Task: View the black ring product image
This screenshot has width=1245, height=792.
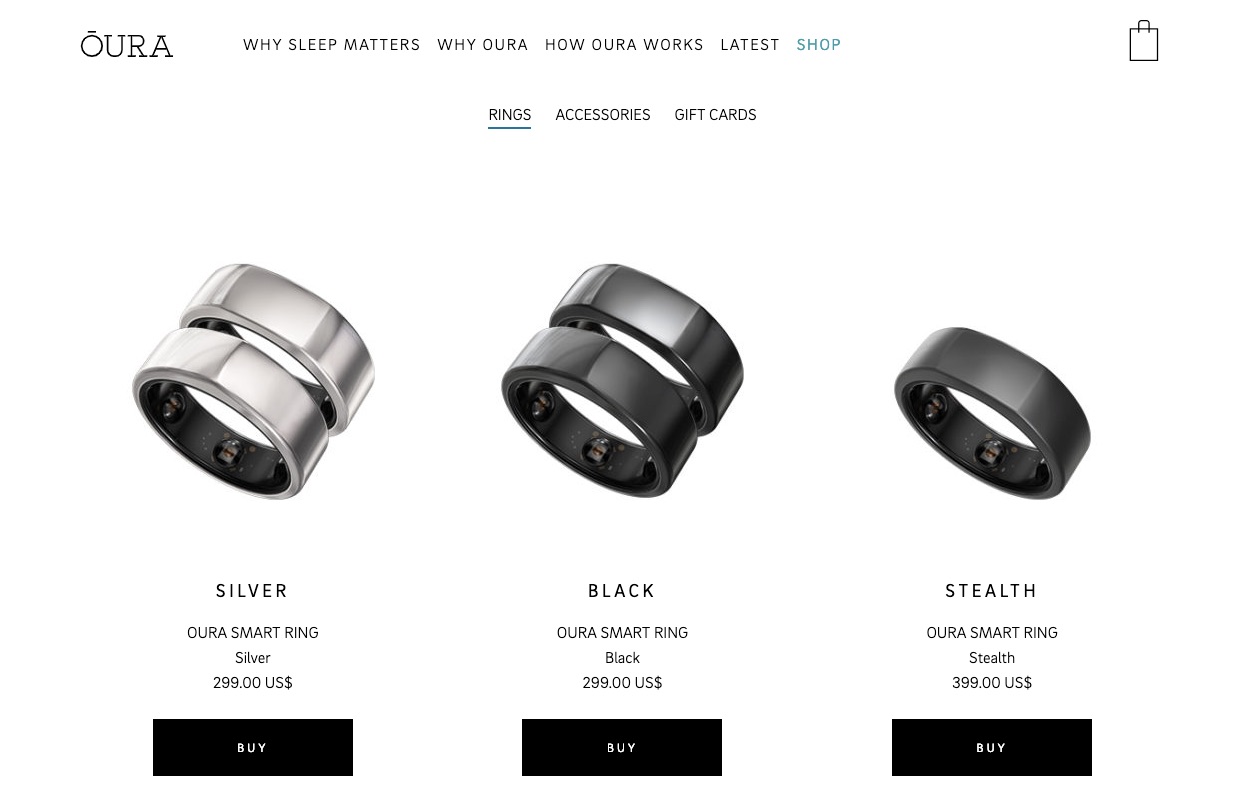Action: click(x=622, y=381)
